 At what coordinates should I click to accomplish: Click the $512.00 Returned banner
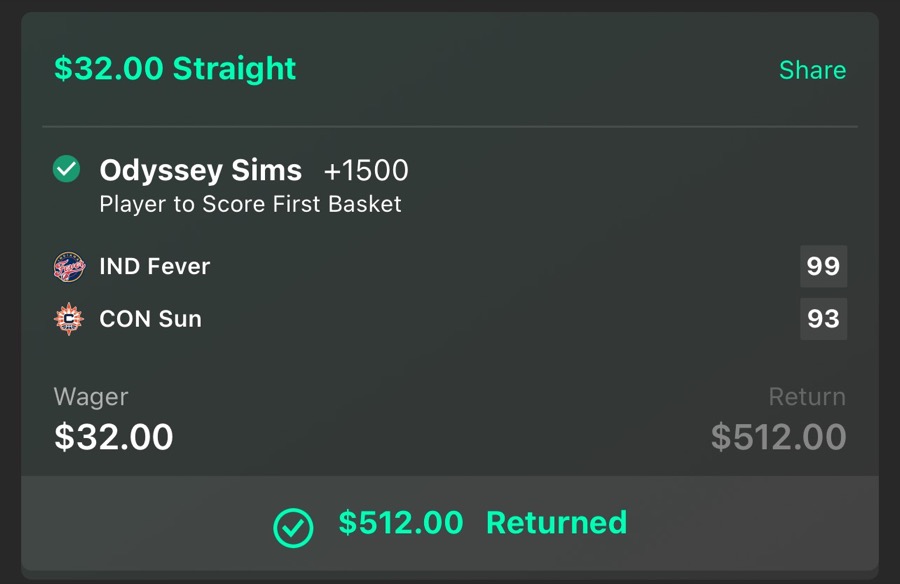coord(450,522)
